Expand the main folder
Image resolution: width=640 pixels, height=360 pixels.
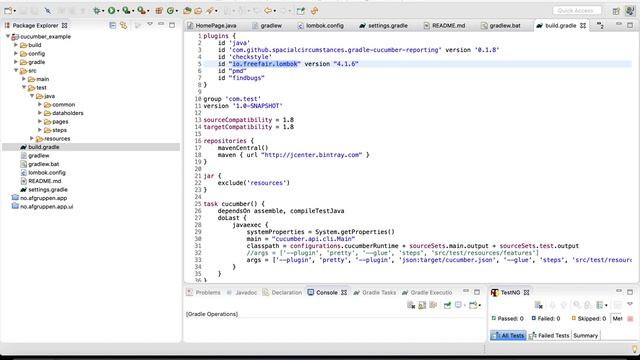click(24, 79)
